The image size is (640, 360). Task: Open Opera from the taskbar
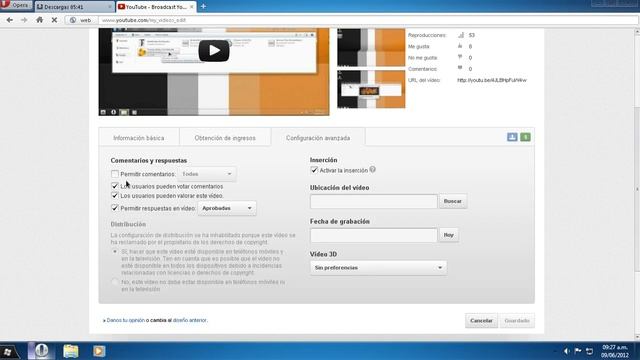[x=41, y=351]
